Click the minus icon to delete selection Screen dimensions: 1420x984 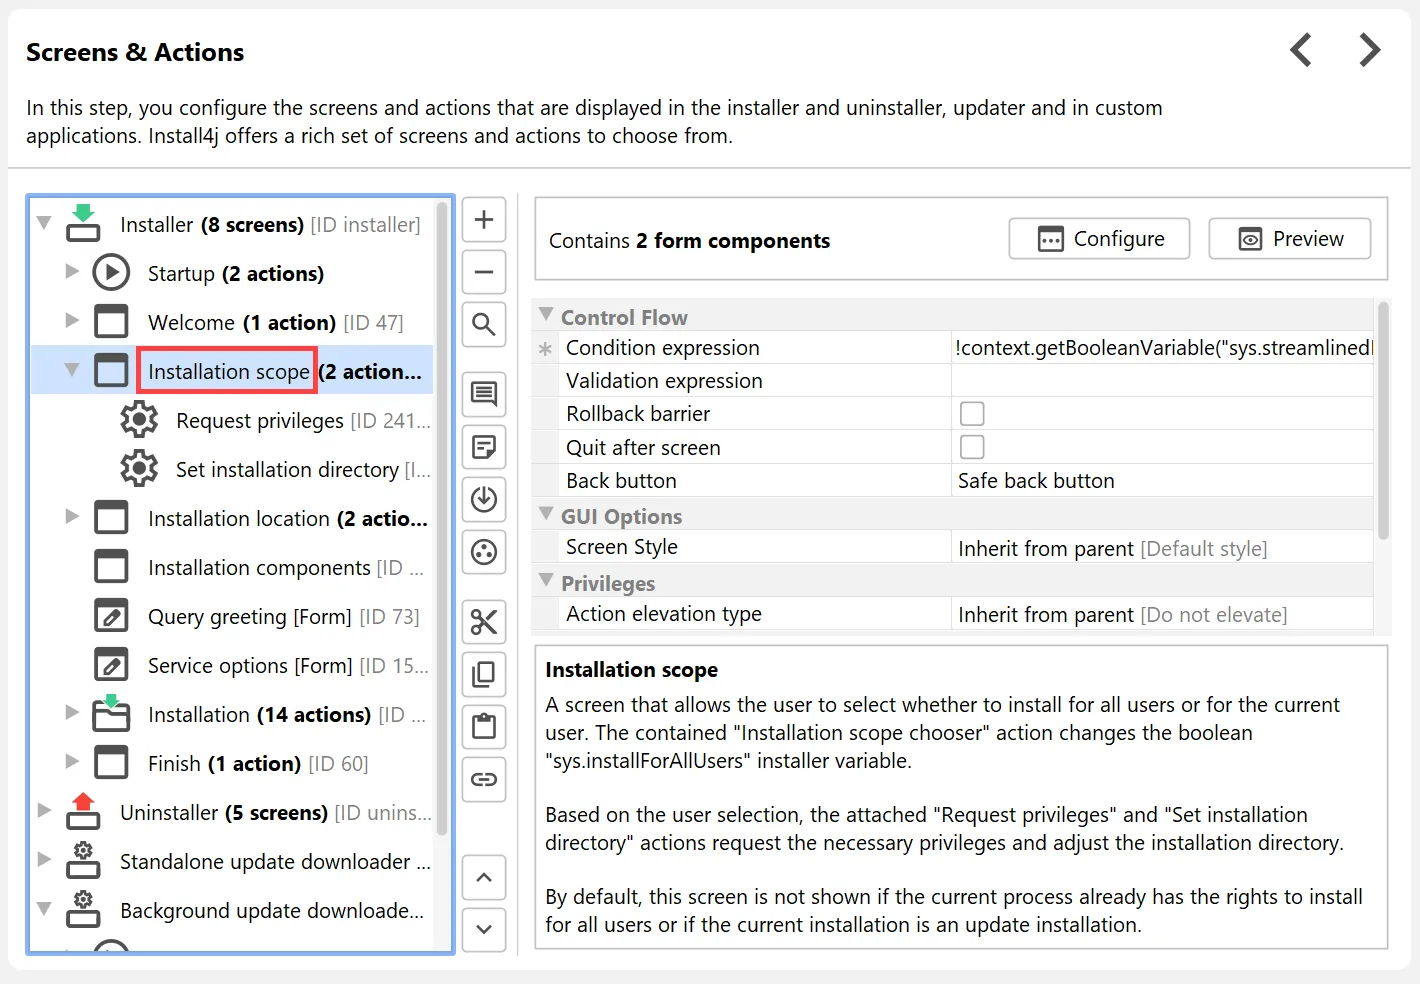tap(484, 272)
